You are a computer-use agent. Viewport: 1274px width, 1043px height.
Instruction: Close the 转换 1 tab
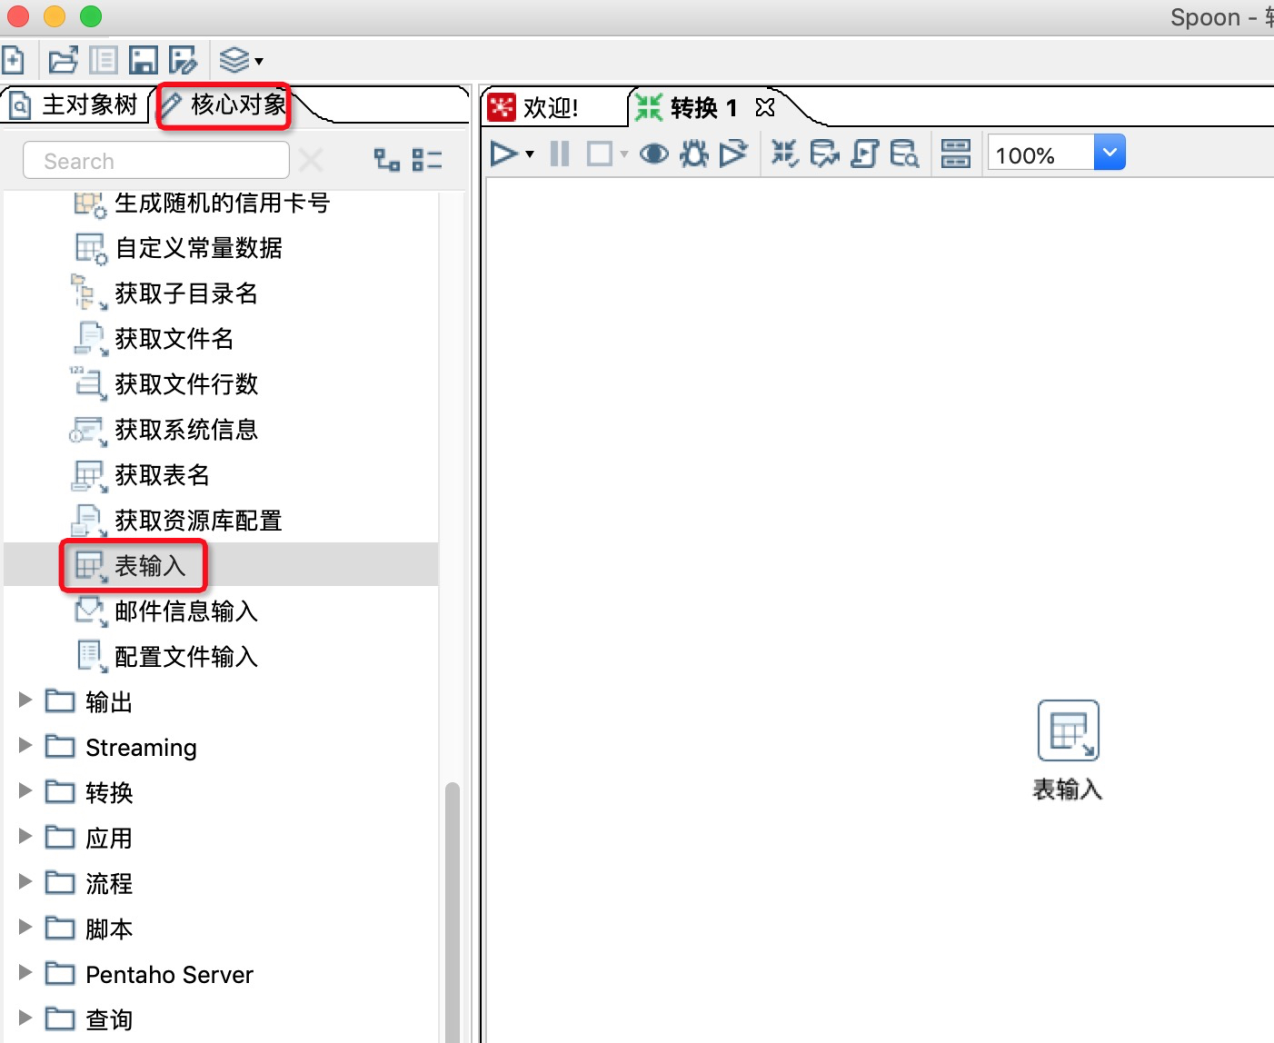click(x=765, y=107)
